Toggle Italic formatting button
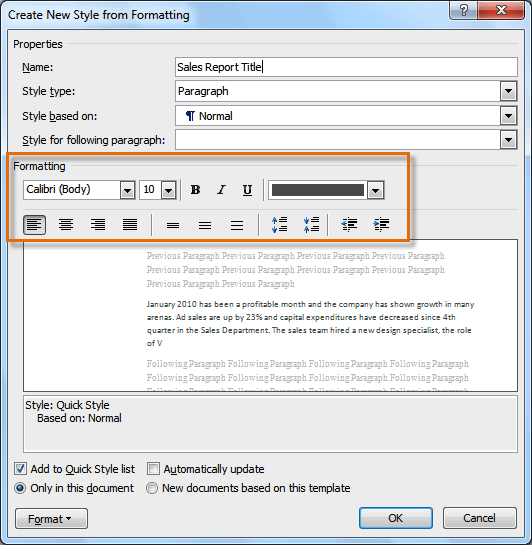The height and width of the screenshot is (545, 532). (x=221, y=190)
